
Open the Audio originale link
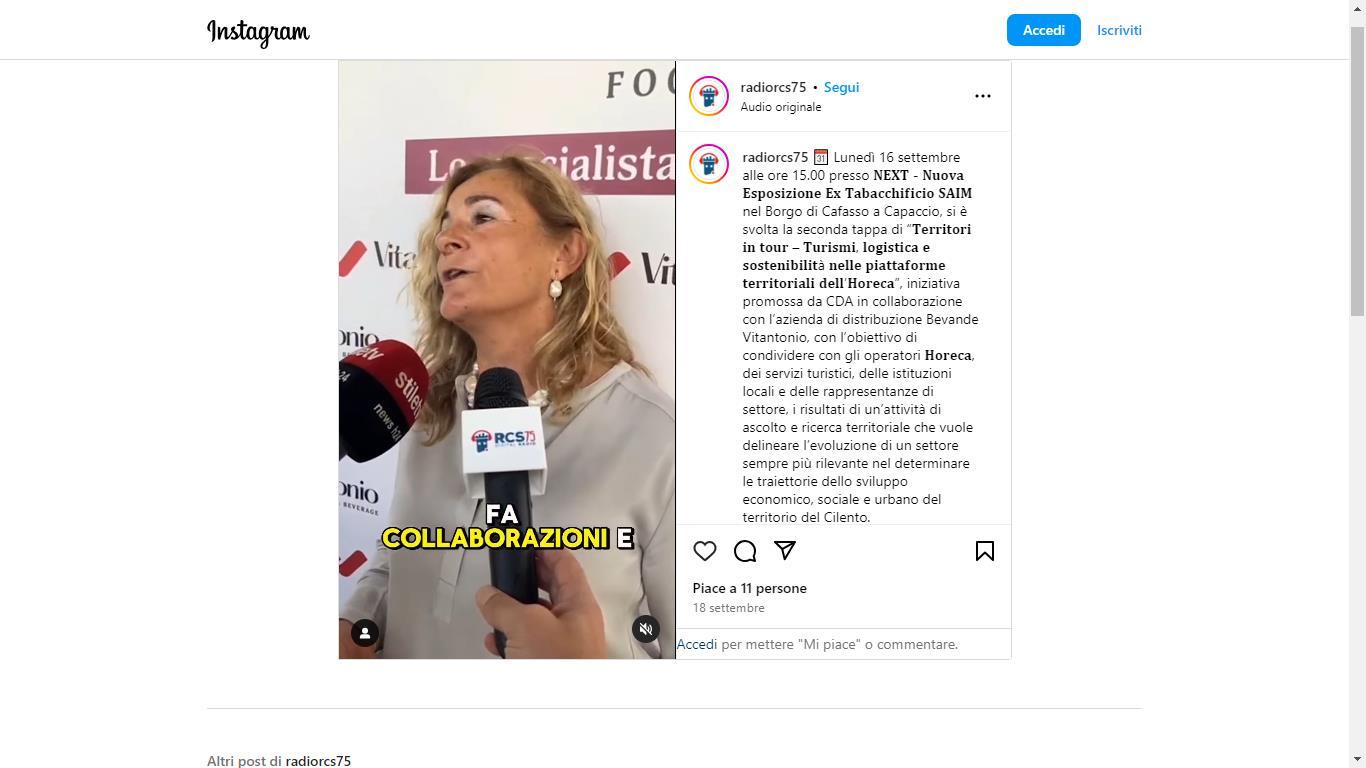[x=781, y=107]
